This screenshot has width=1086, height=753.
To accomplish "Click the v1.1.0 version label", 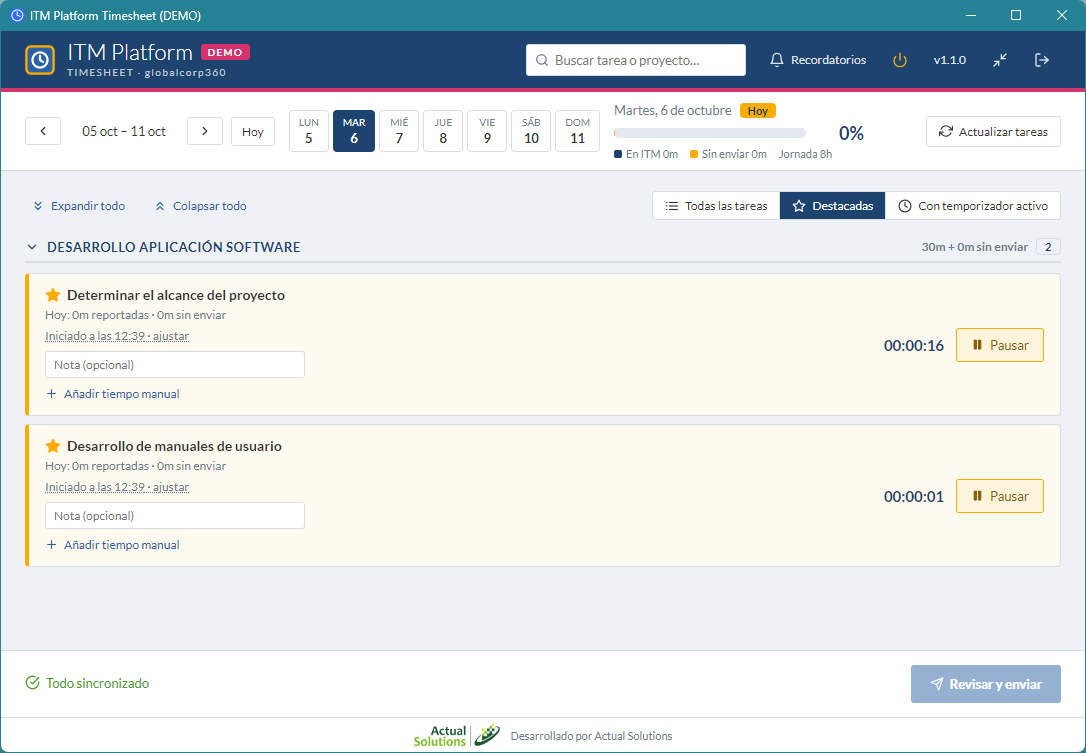I will [950, 60].
